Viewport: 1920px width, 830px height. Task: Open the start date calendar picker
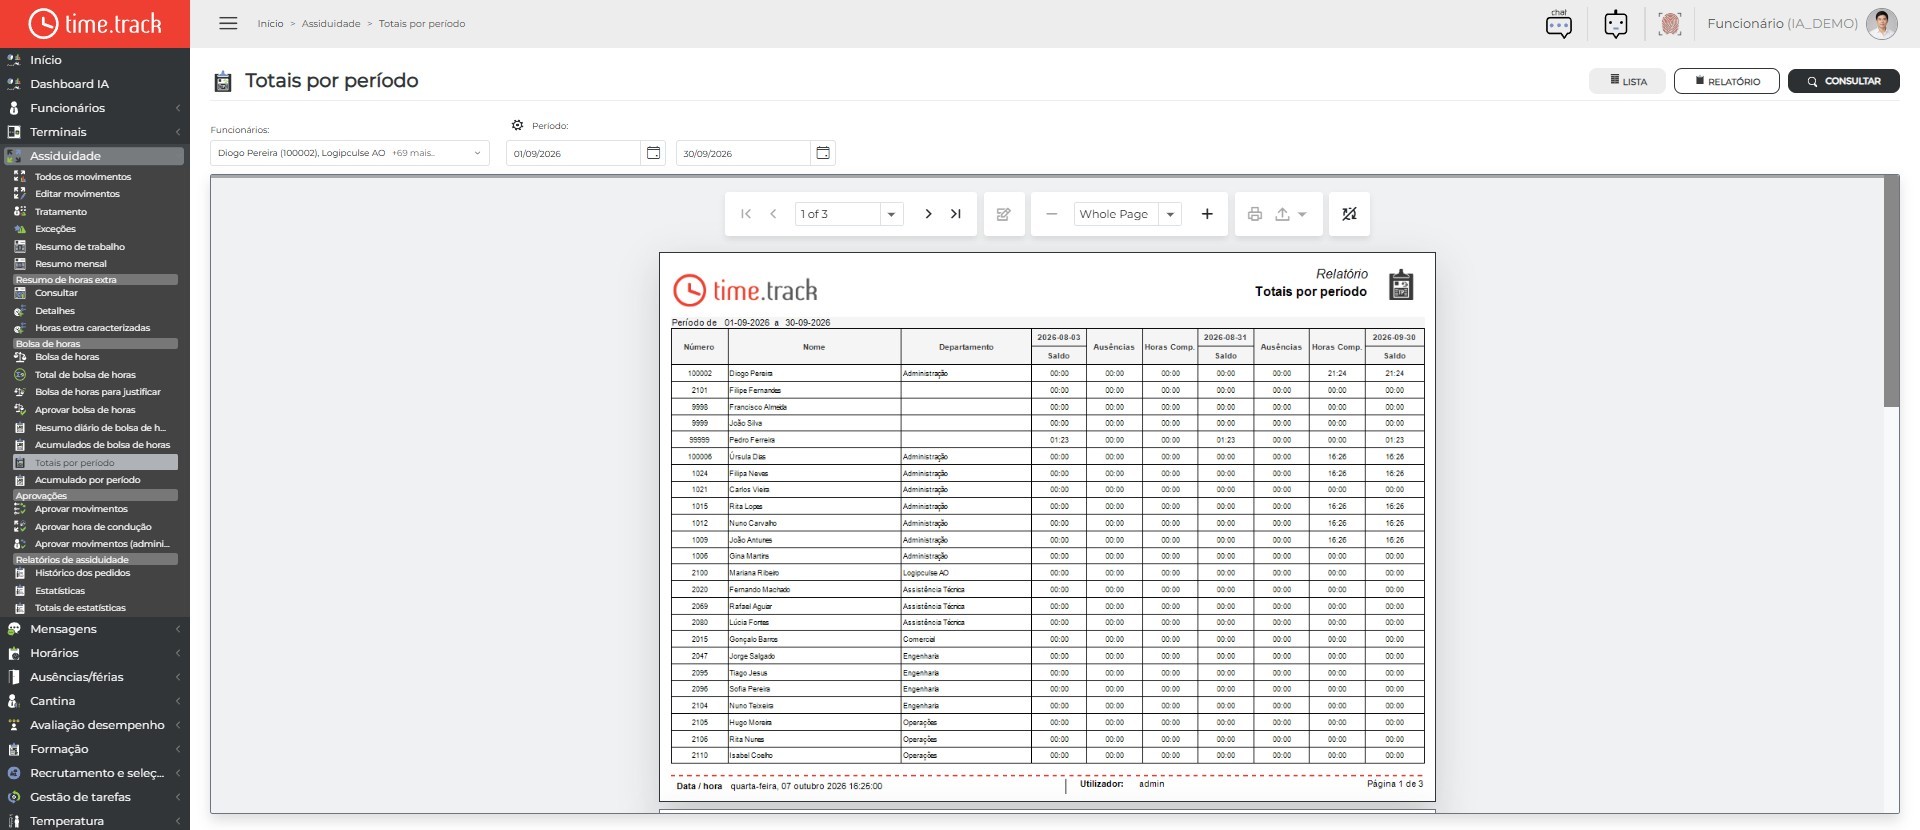(x=653, y=153)
